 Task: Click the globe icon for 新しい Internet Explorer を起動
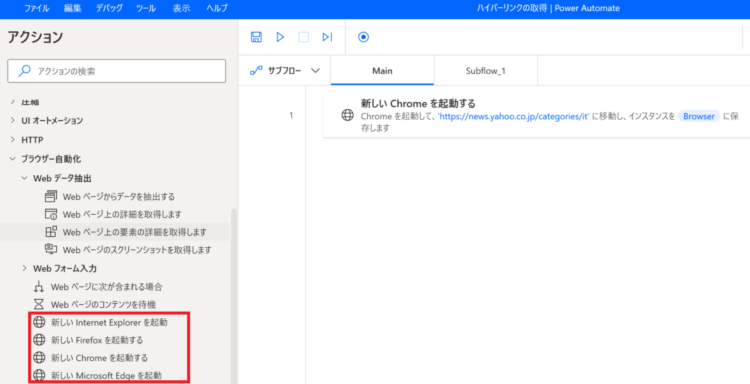pos(39,322)
